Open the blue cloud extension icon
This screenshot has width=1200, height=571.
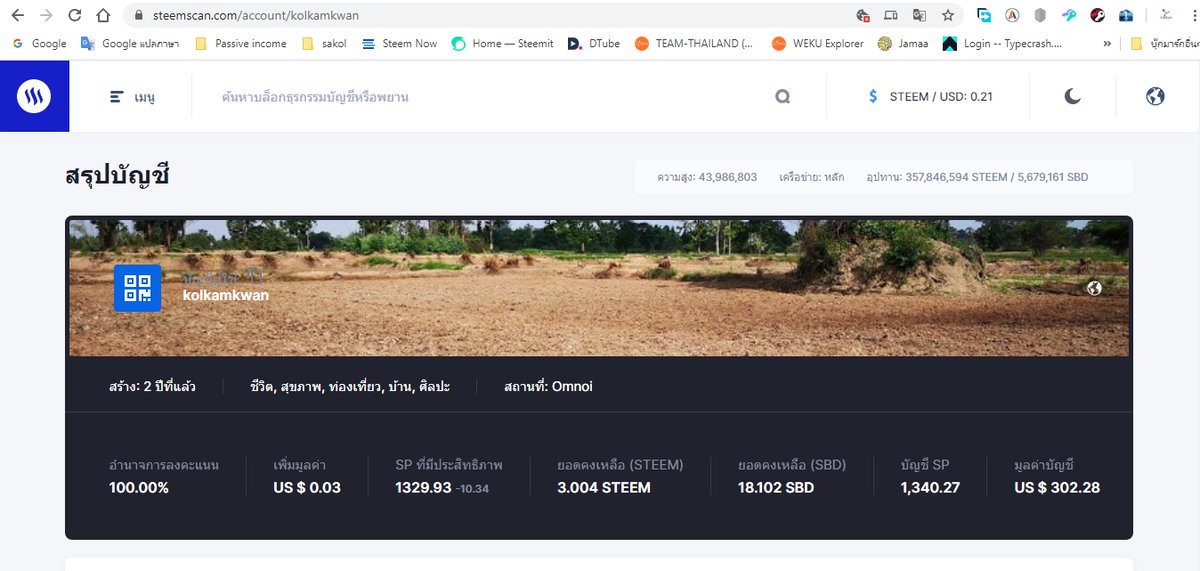click(1126, 15)
